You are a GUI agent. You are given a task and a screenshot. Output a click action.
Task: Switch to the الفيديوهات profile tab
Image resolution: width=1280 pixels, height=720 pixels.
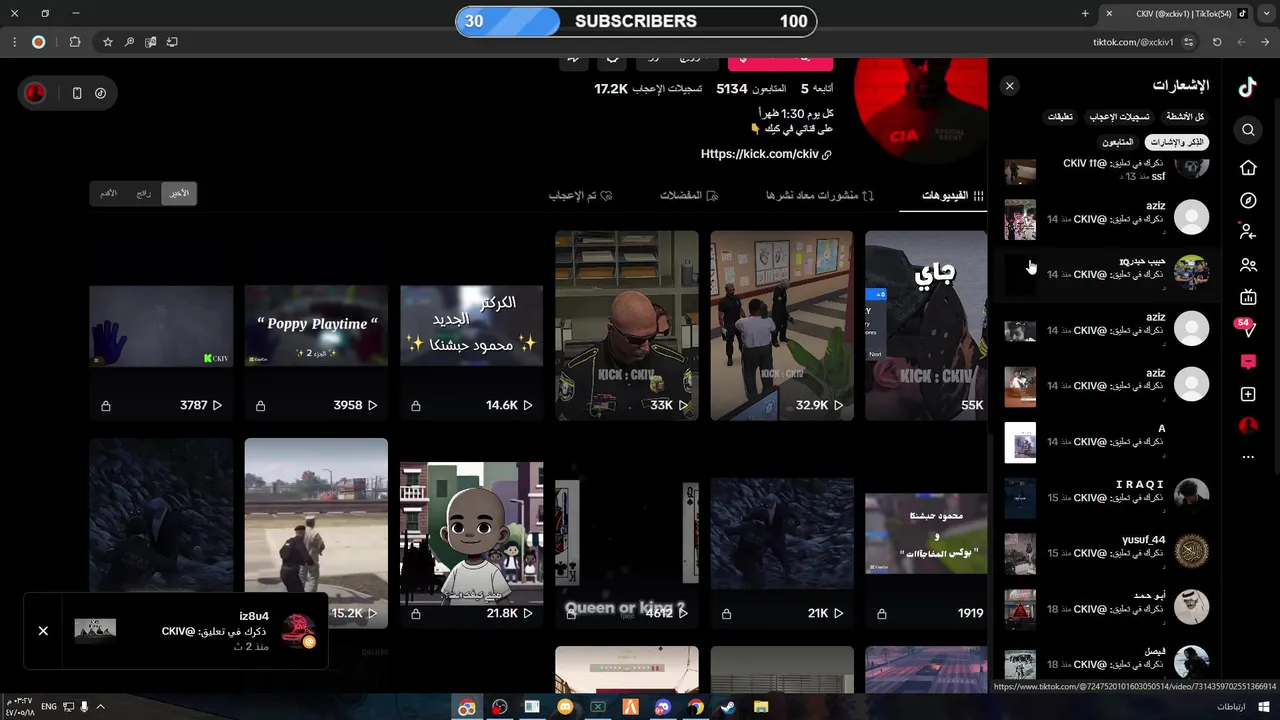coord(953,196)
